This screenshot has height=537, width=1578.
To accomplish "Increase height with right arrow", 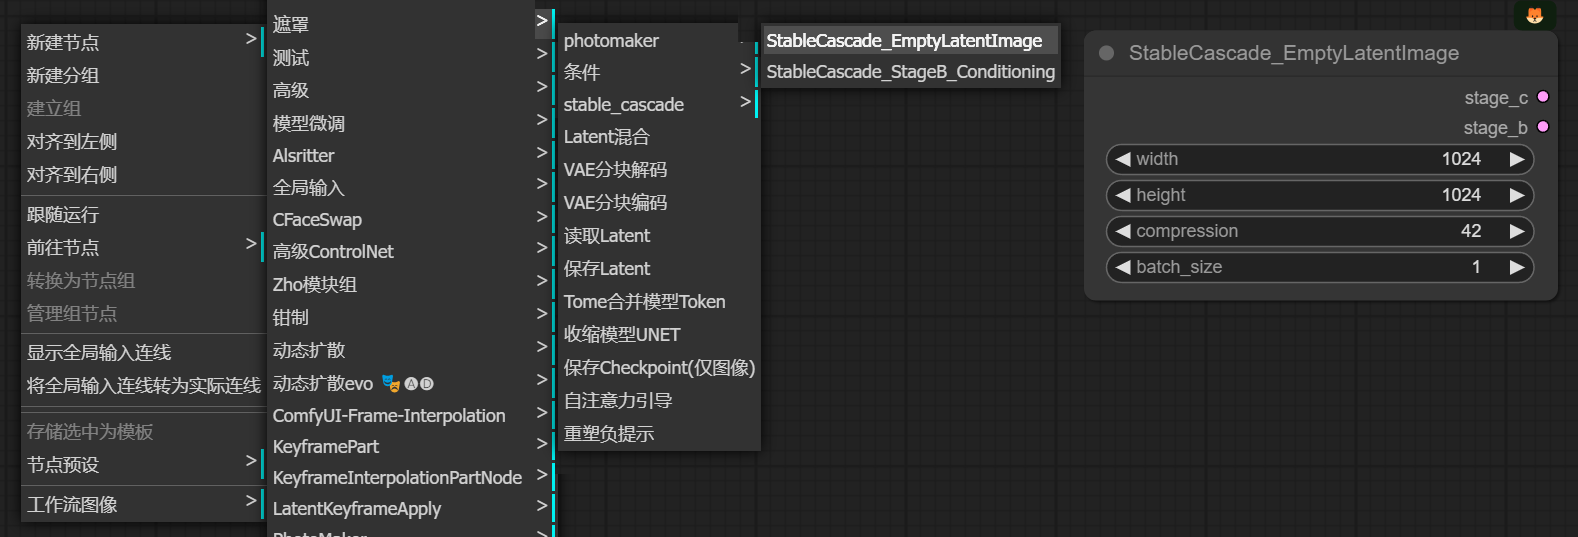I will click(x=1517, y=195).
